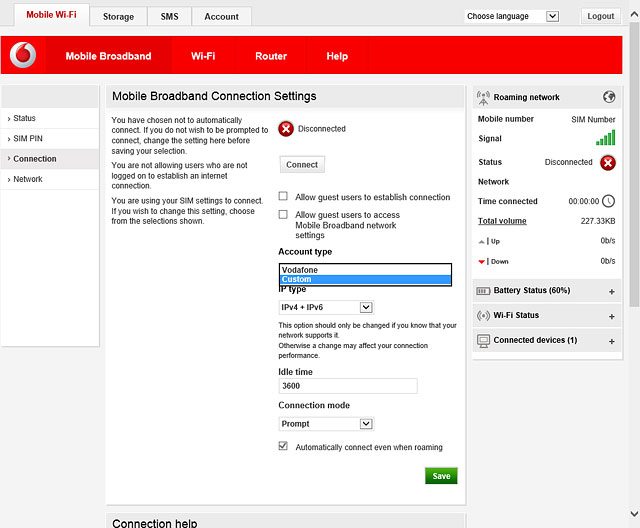Screen dimensions: 640x528
Task: Click the Connect button
Action: pyautogui.click(x=302, y=164)
